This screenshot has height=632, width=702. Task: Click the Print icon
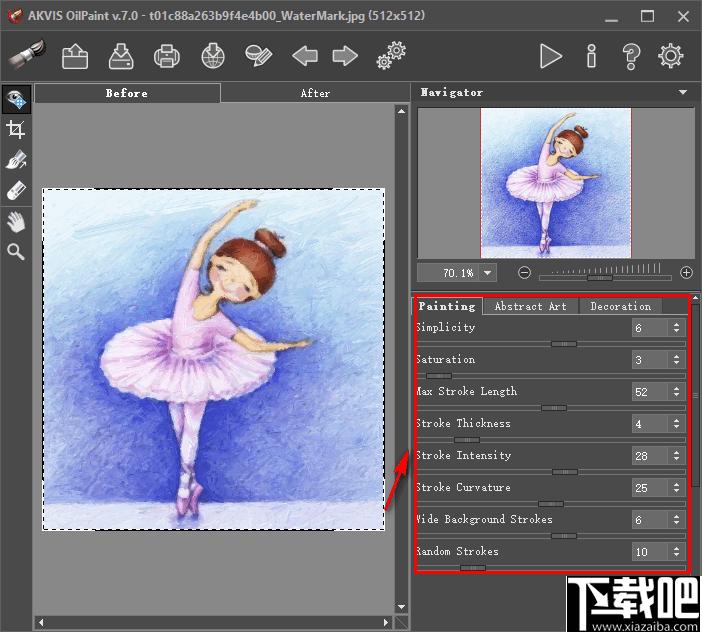[x=167, y=56]
